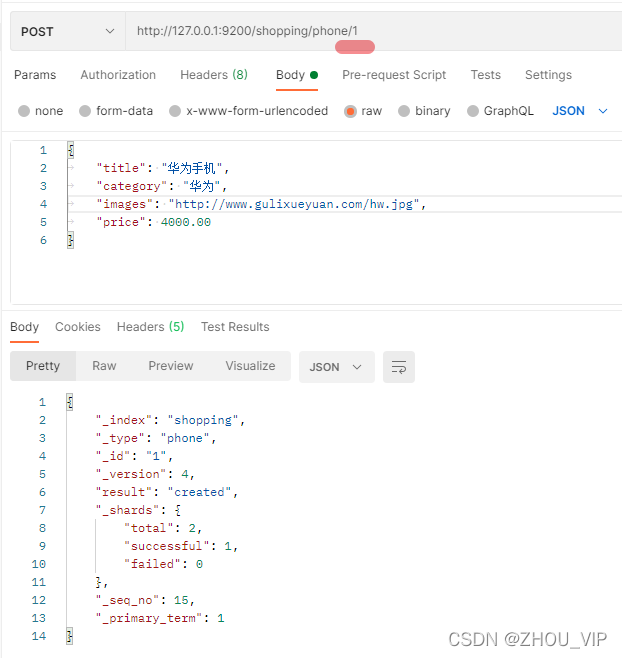Select the request Body tab

tap(297, 75)
